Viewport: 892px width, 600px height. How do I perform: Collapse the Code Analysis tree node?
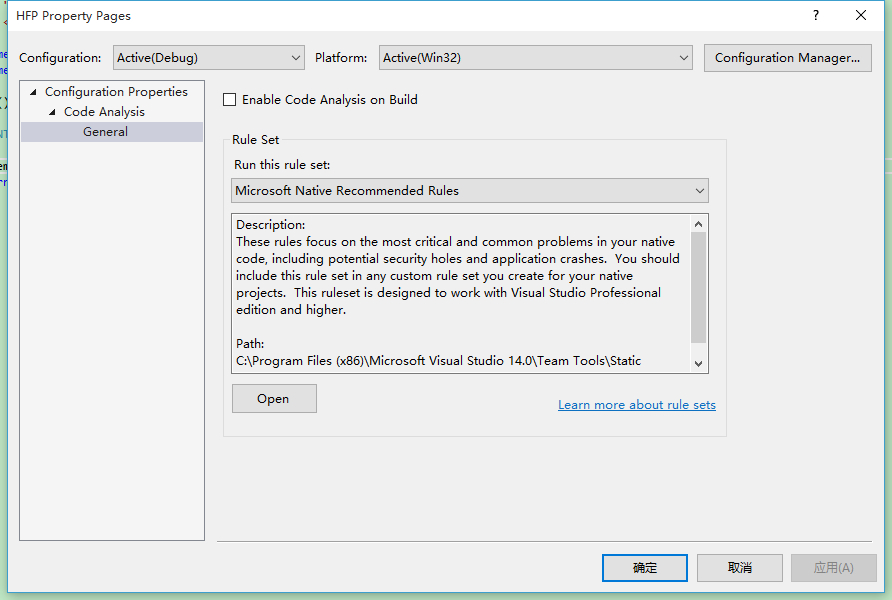[52, 112]
